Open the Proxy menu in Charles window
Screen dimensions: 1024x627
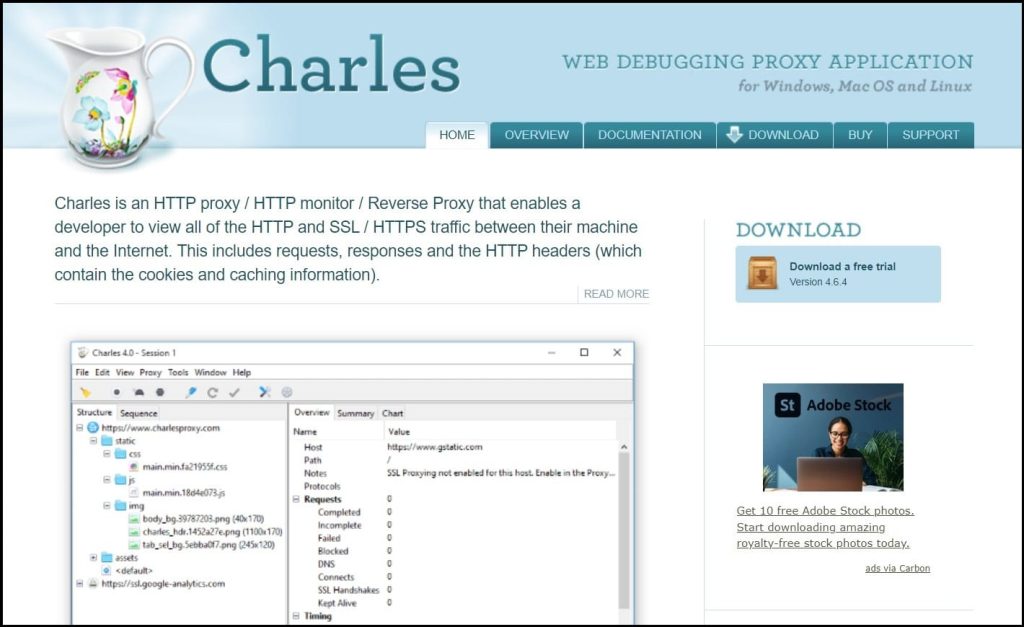[x=150, y=372]
